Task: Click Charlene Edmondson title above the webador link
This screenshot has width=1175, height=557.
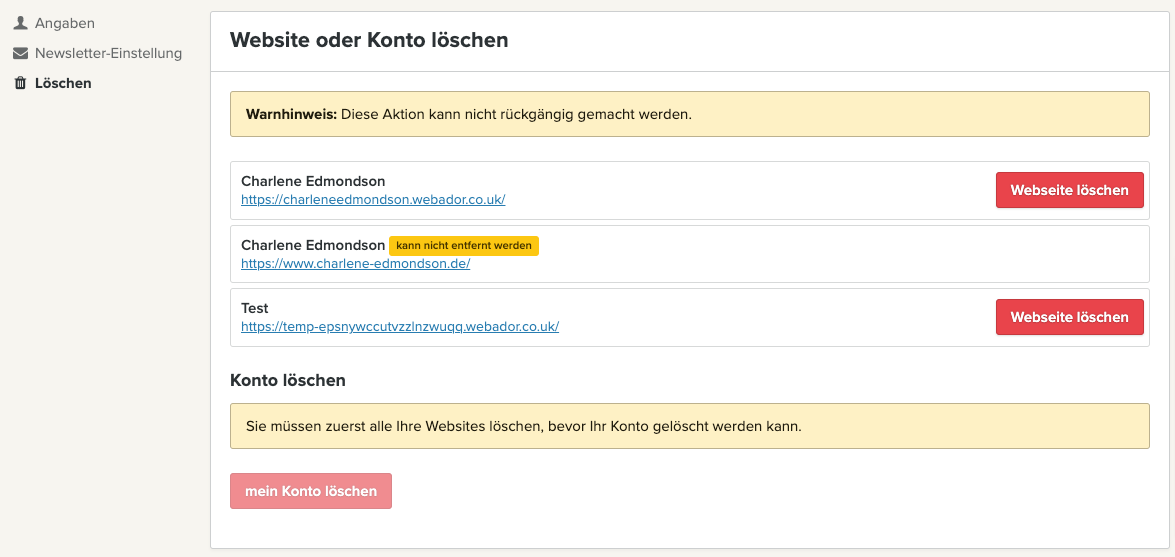Action: point(313,181)
